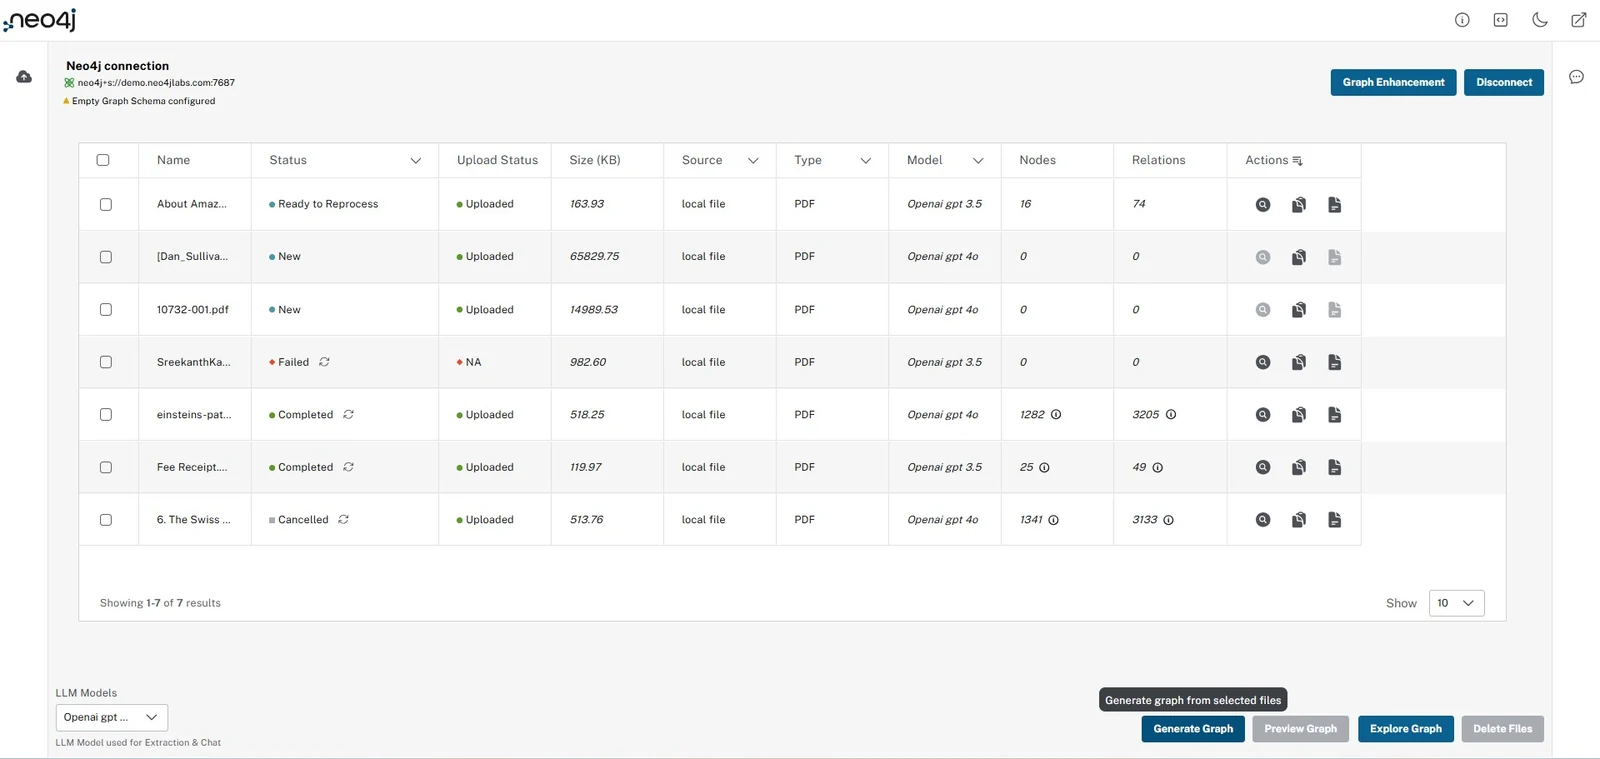Viewport: 1600px width, 759px height.
Task: Open the chat bot icon
Action: click(x=1576, y=77)
